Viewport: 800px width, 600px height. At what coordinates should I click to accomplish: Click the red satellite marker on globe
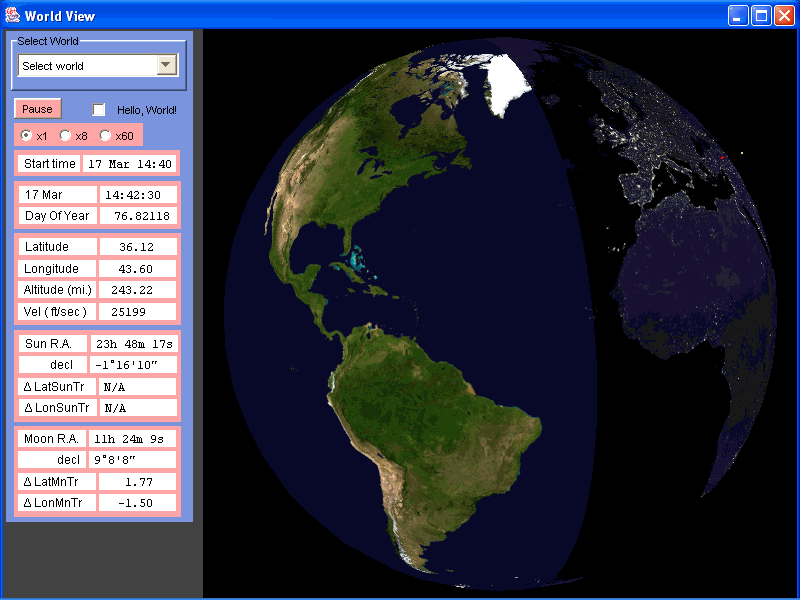click(722, 156)
